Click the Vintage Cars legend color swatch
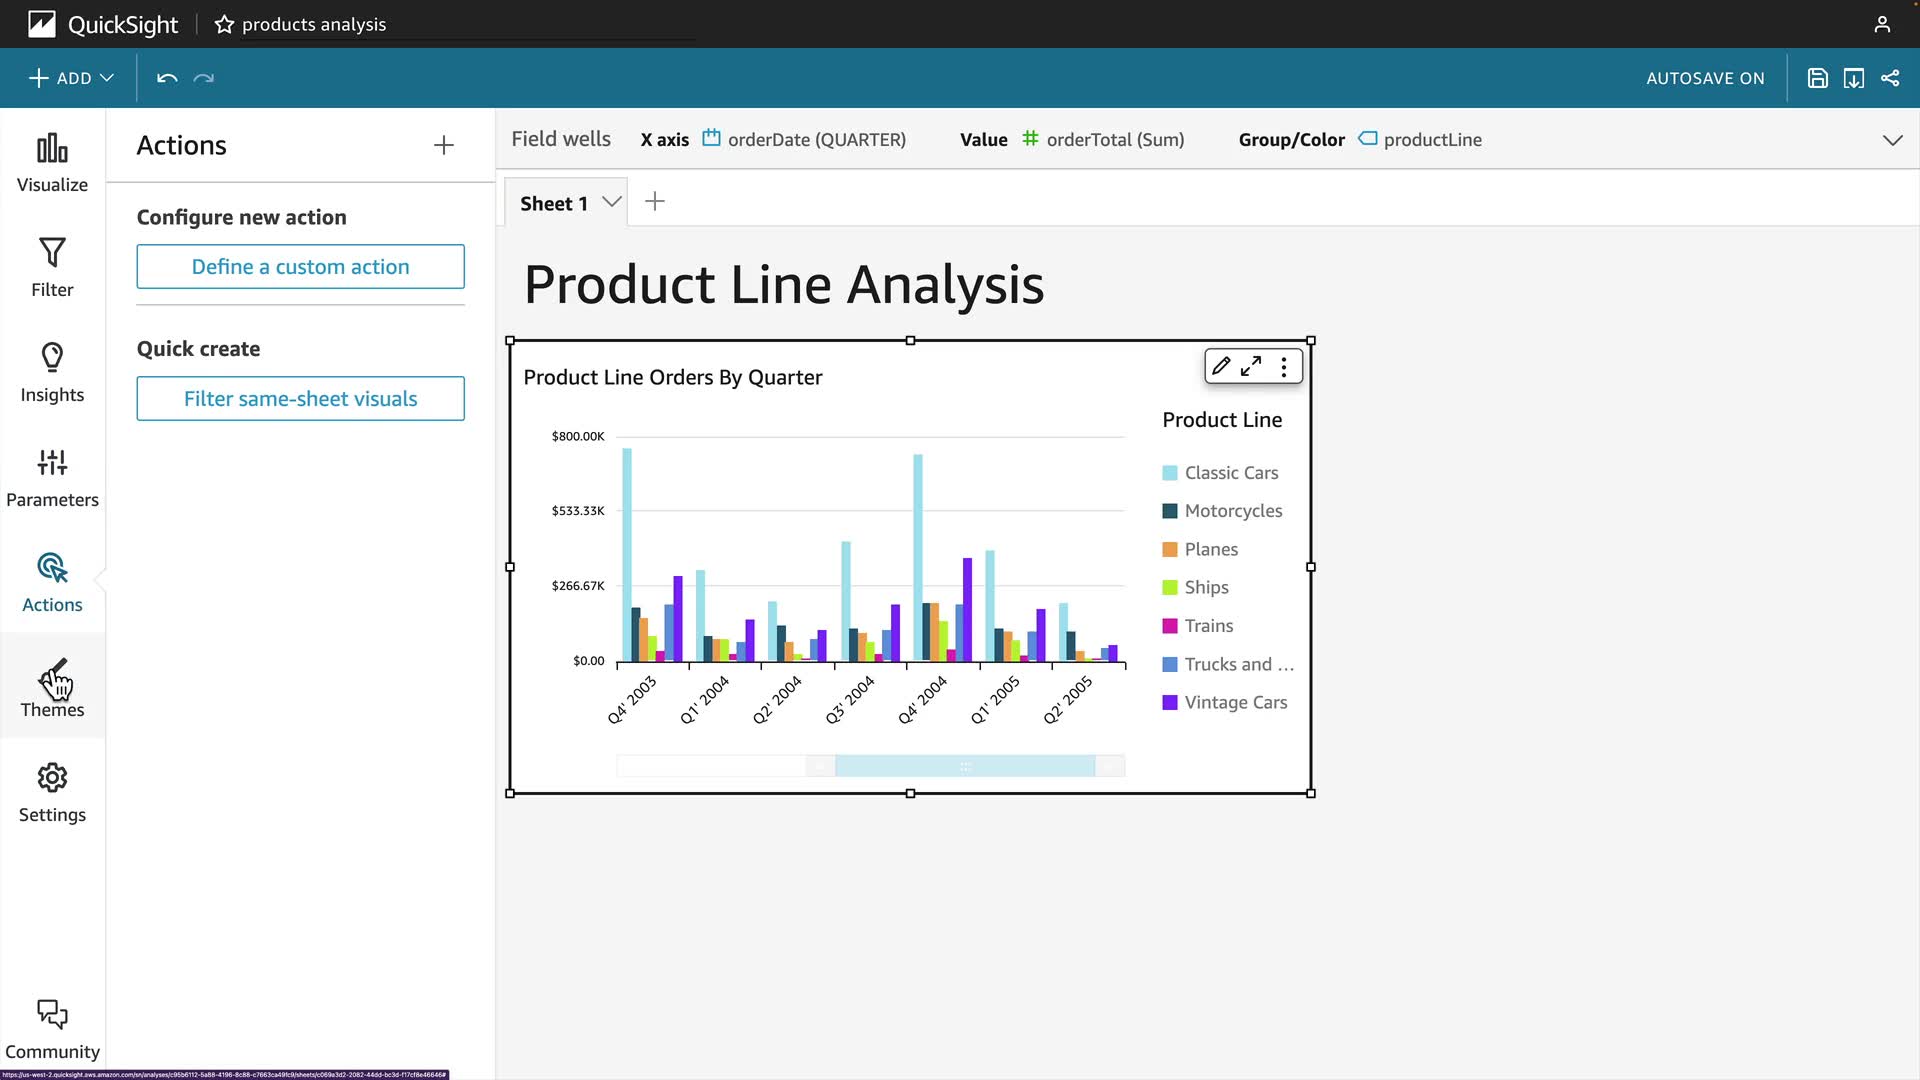 tap(1170, 703)
